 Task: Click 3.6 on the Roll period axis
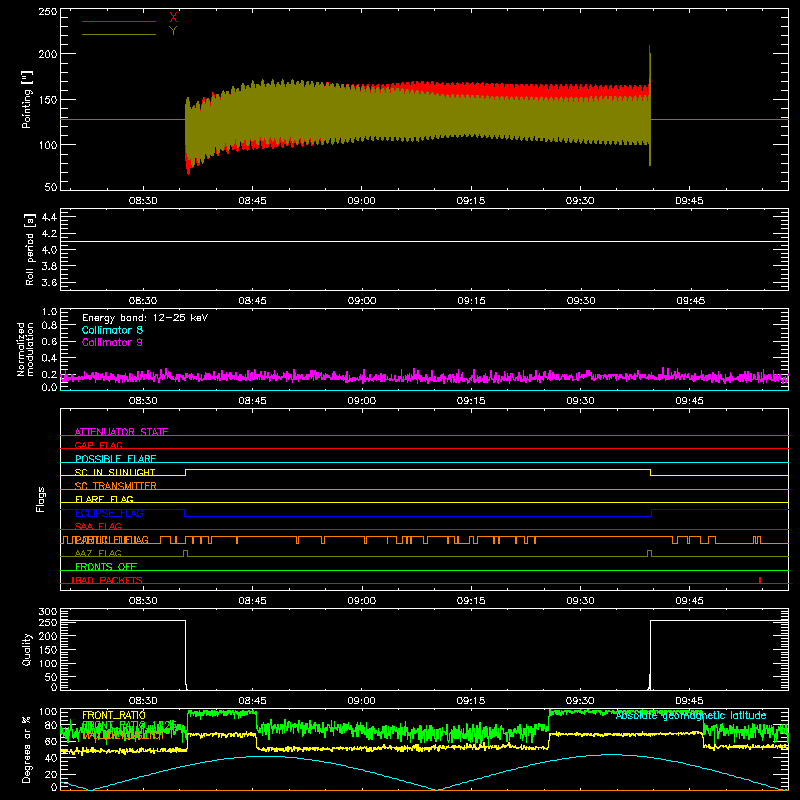click(49, 283)
